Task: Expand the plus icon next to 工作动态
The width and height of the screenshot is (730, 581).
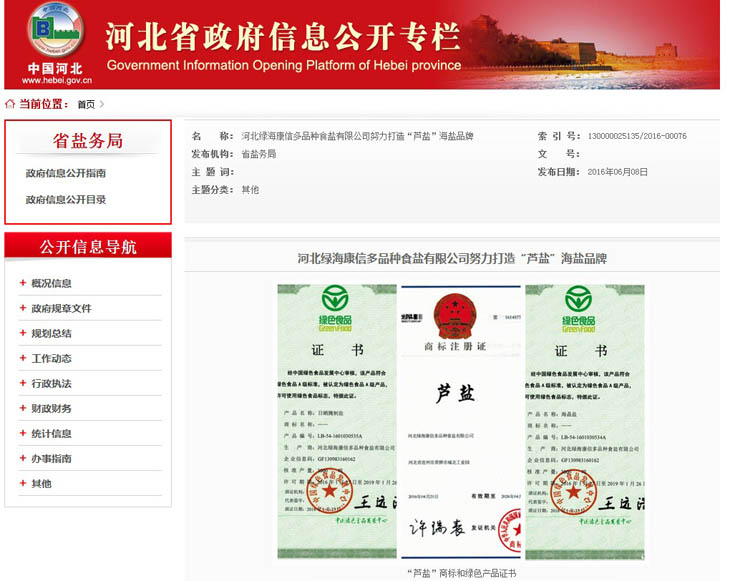Action: [x=23, y=358]
